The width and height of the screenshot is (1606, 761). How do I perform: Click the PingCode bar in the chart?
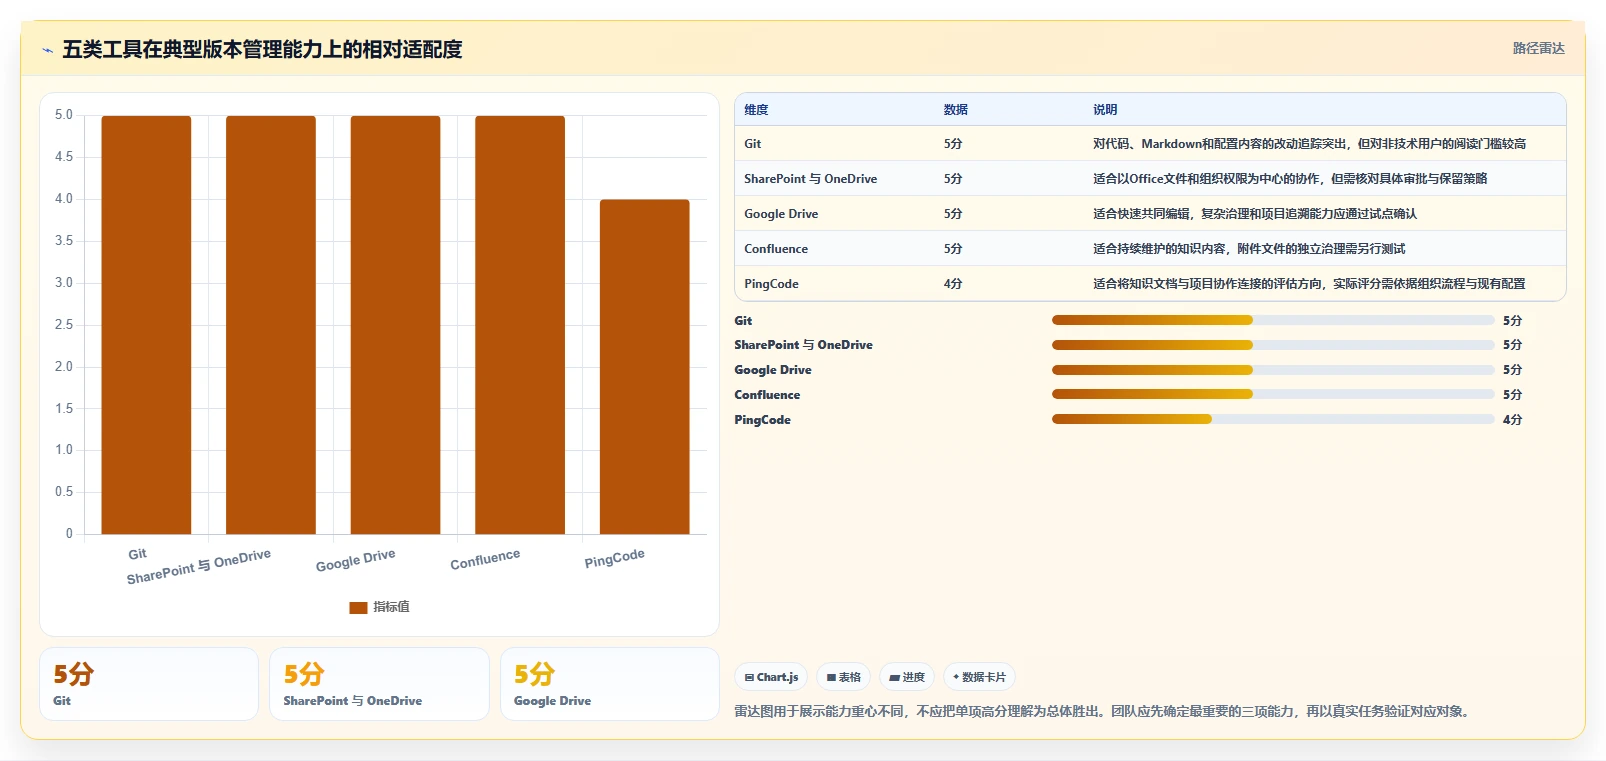click(x=645, y=367)
